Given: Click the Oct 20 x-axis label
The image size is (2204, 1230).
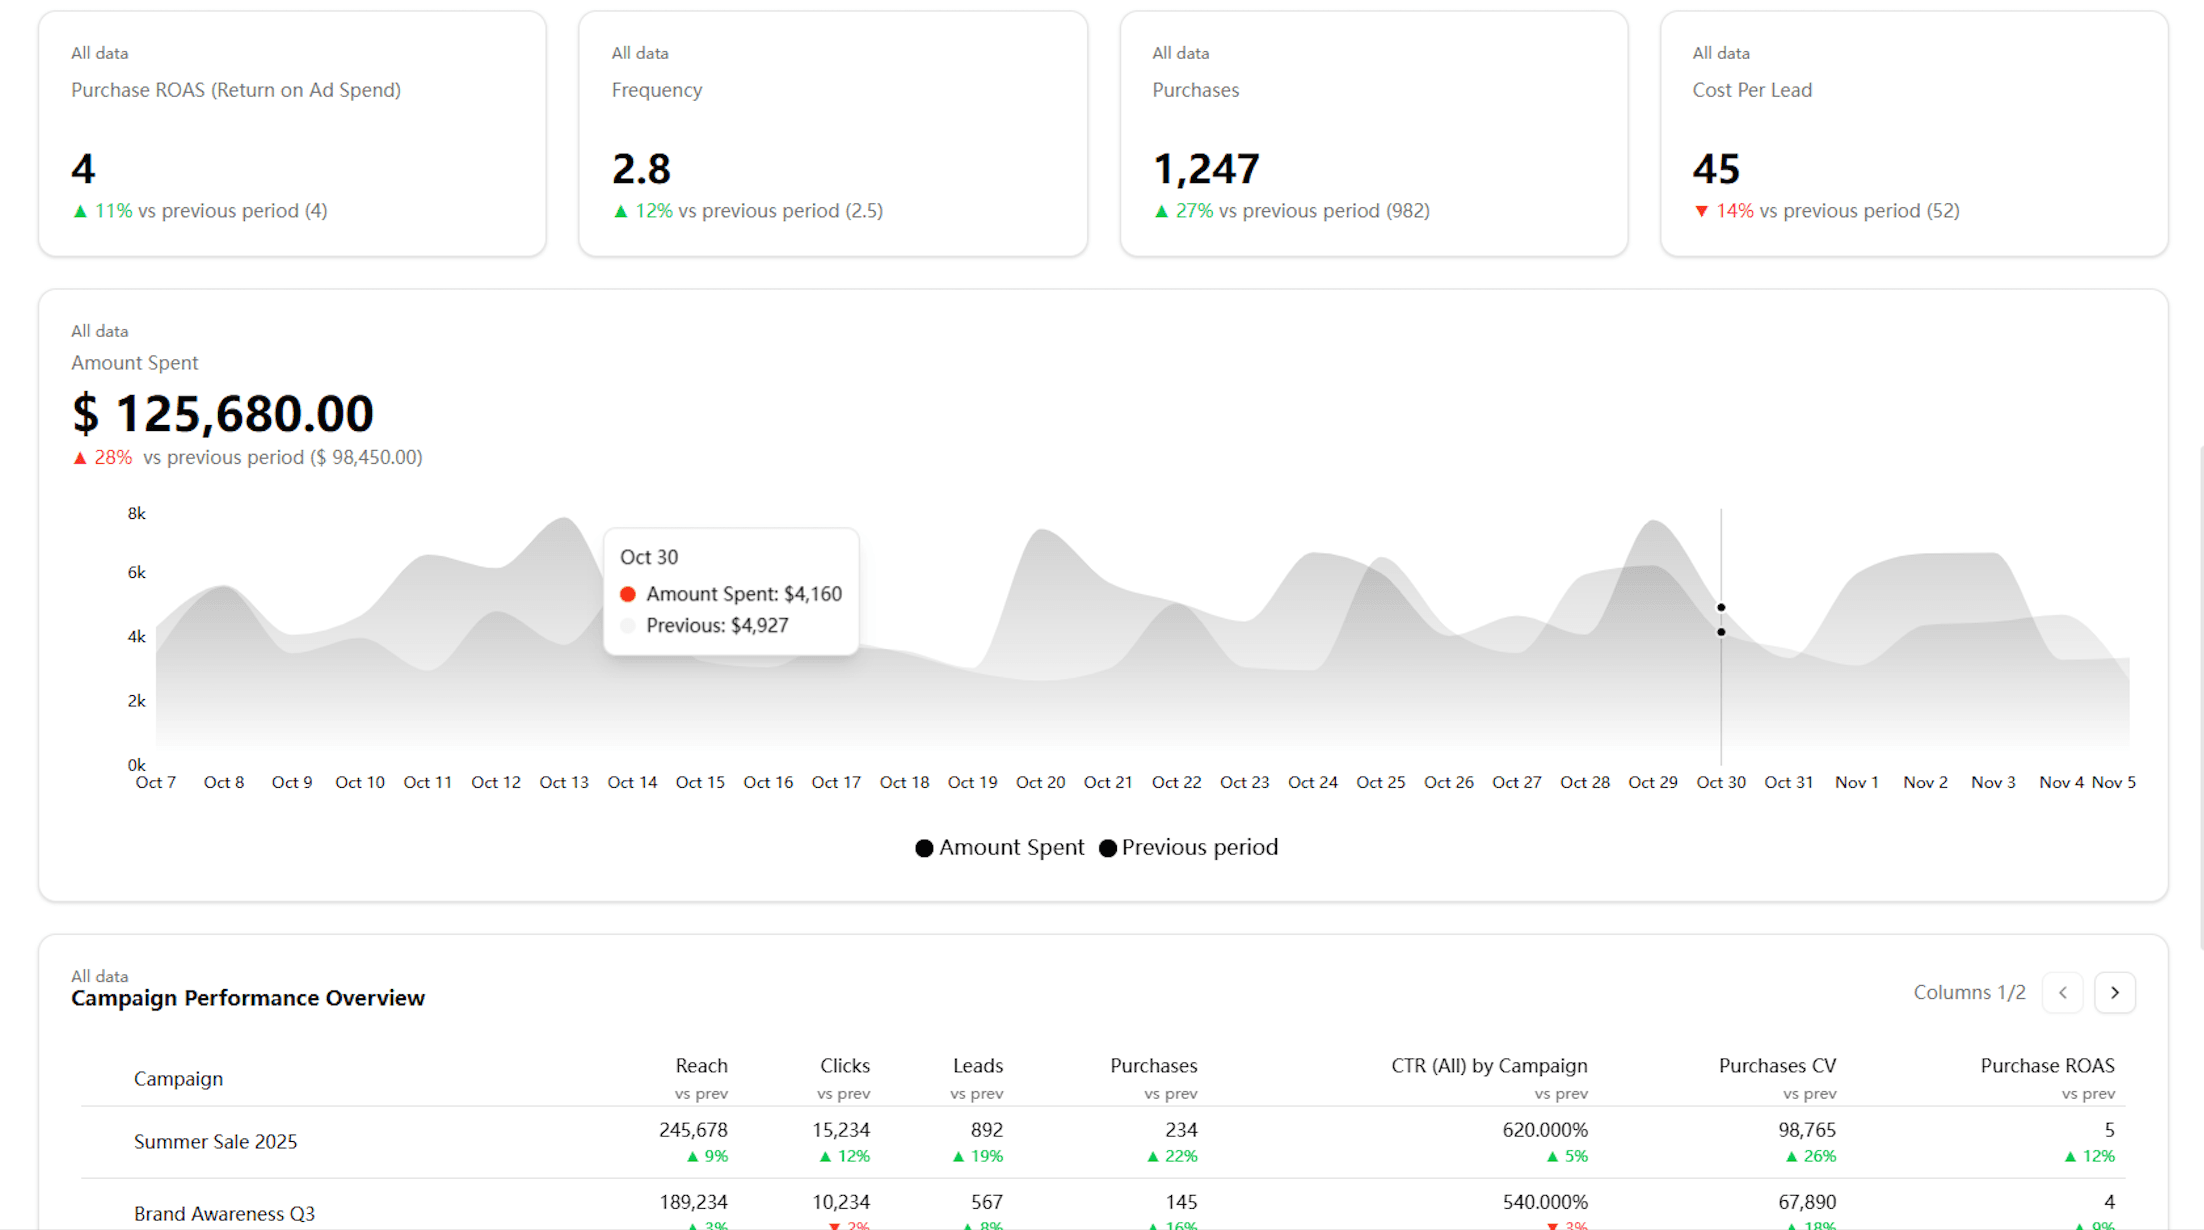Looking at the screenshot, I should tap(1040, 782).
